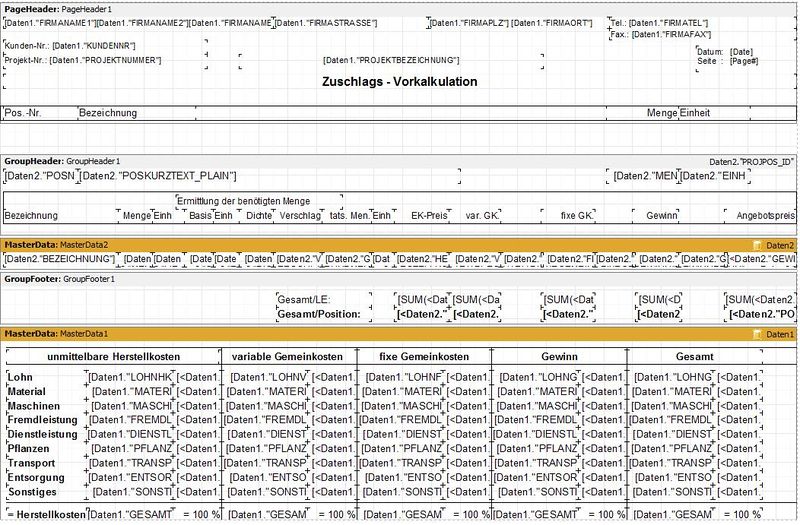Click the Basis column label

pyautogui.click(x=200, y=216)
